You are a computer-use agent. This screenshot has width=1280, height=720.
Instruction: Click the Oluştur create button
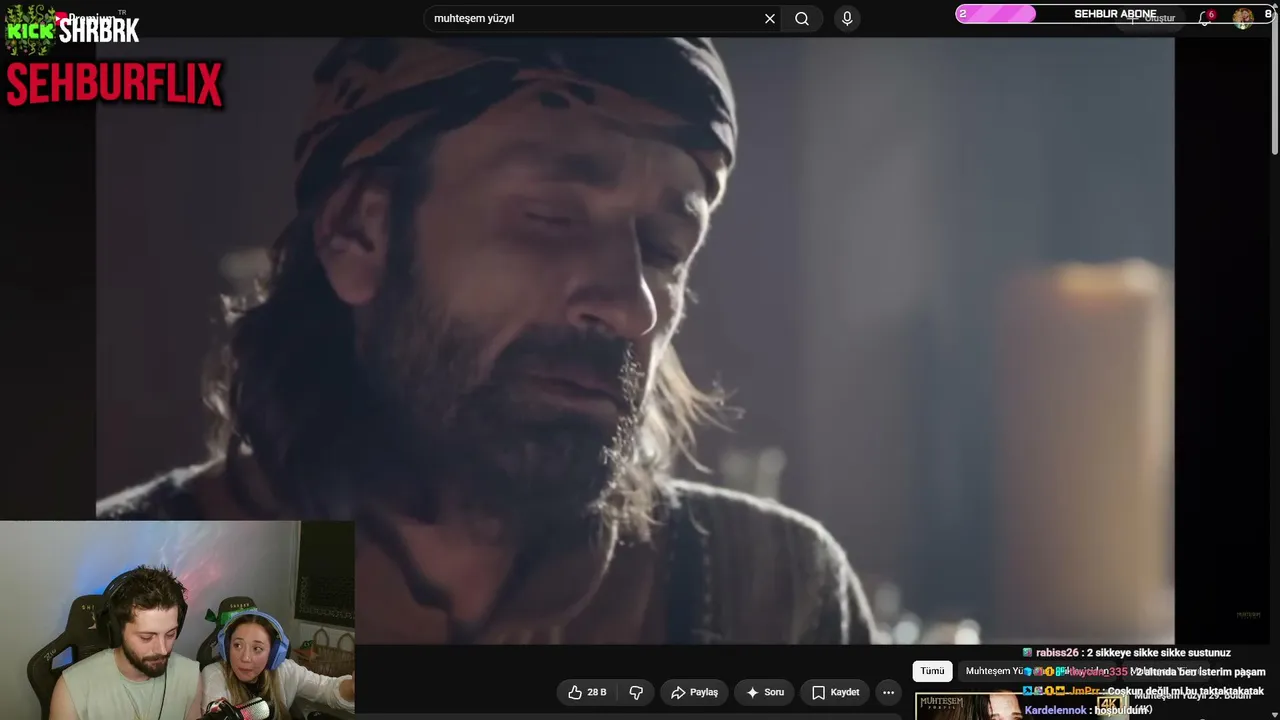pyautogui.click(x=1152, y=18)
